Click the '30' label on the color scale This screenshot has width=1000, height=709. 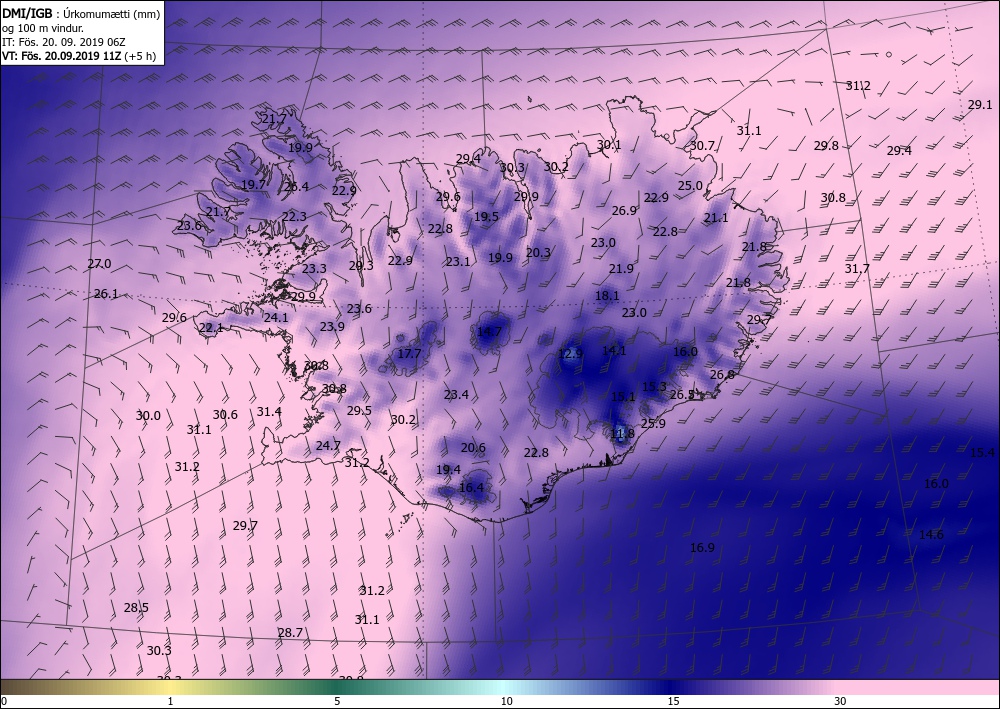[x=840, y=701]
